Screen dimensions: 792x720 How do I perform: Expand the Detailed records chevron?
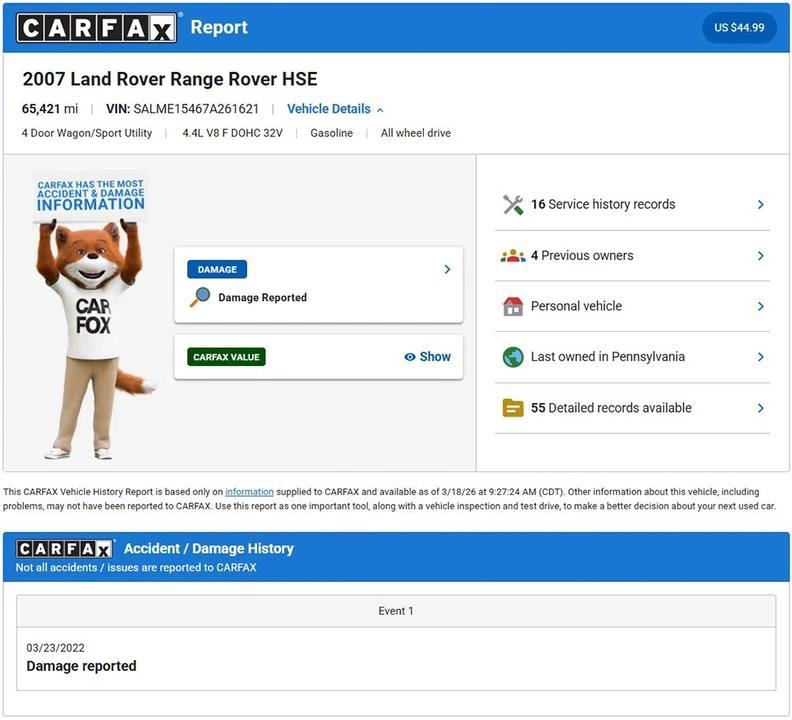[761, 408]
